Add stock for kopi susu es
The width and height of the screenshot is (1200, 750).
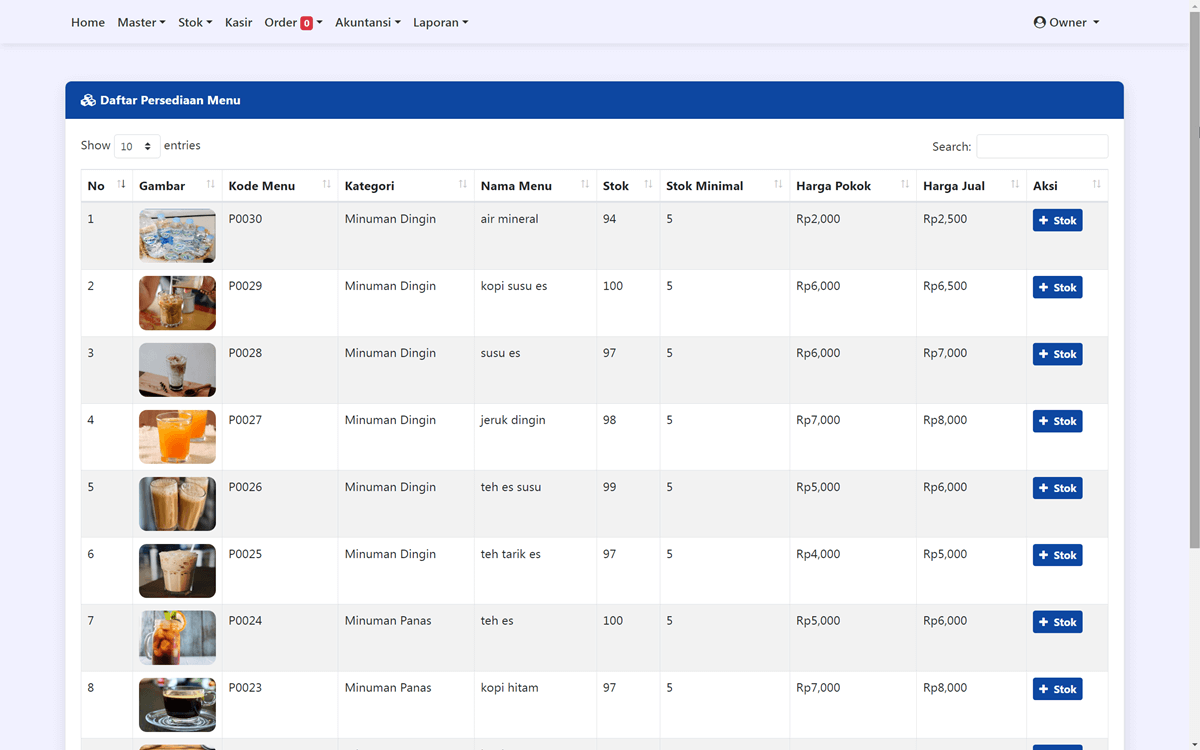[1057, 287]
